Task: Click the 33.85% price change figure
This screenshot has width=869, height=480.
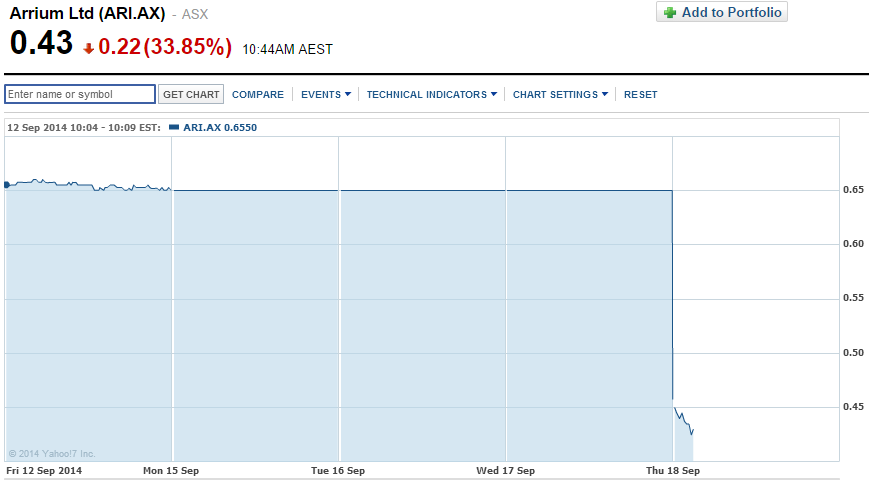Action: click(x=188, y=47)
